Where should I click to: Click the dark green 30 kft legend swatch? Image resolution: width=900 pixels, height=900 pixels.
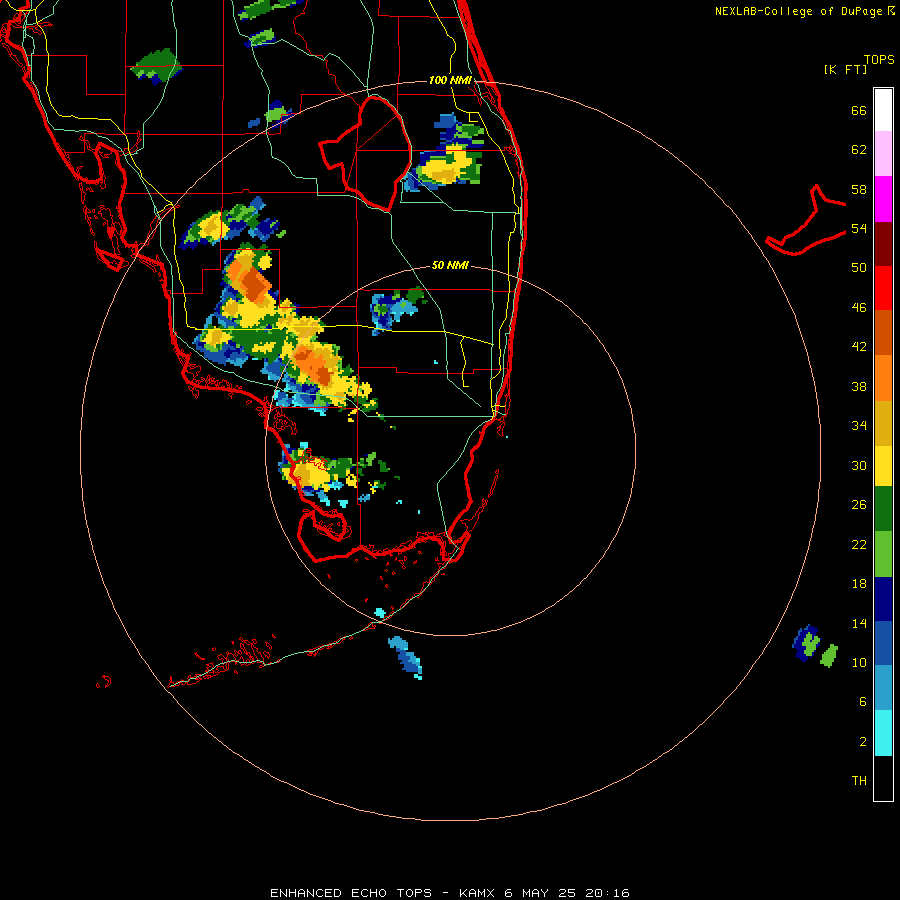[883, 509]
